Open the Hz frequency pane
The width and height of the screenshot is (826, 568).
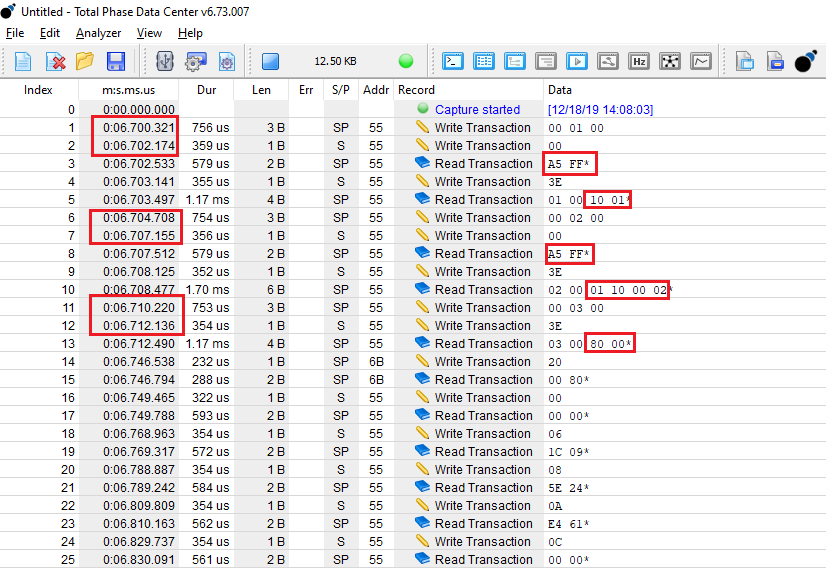pos(639,61)
